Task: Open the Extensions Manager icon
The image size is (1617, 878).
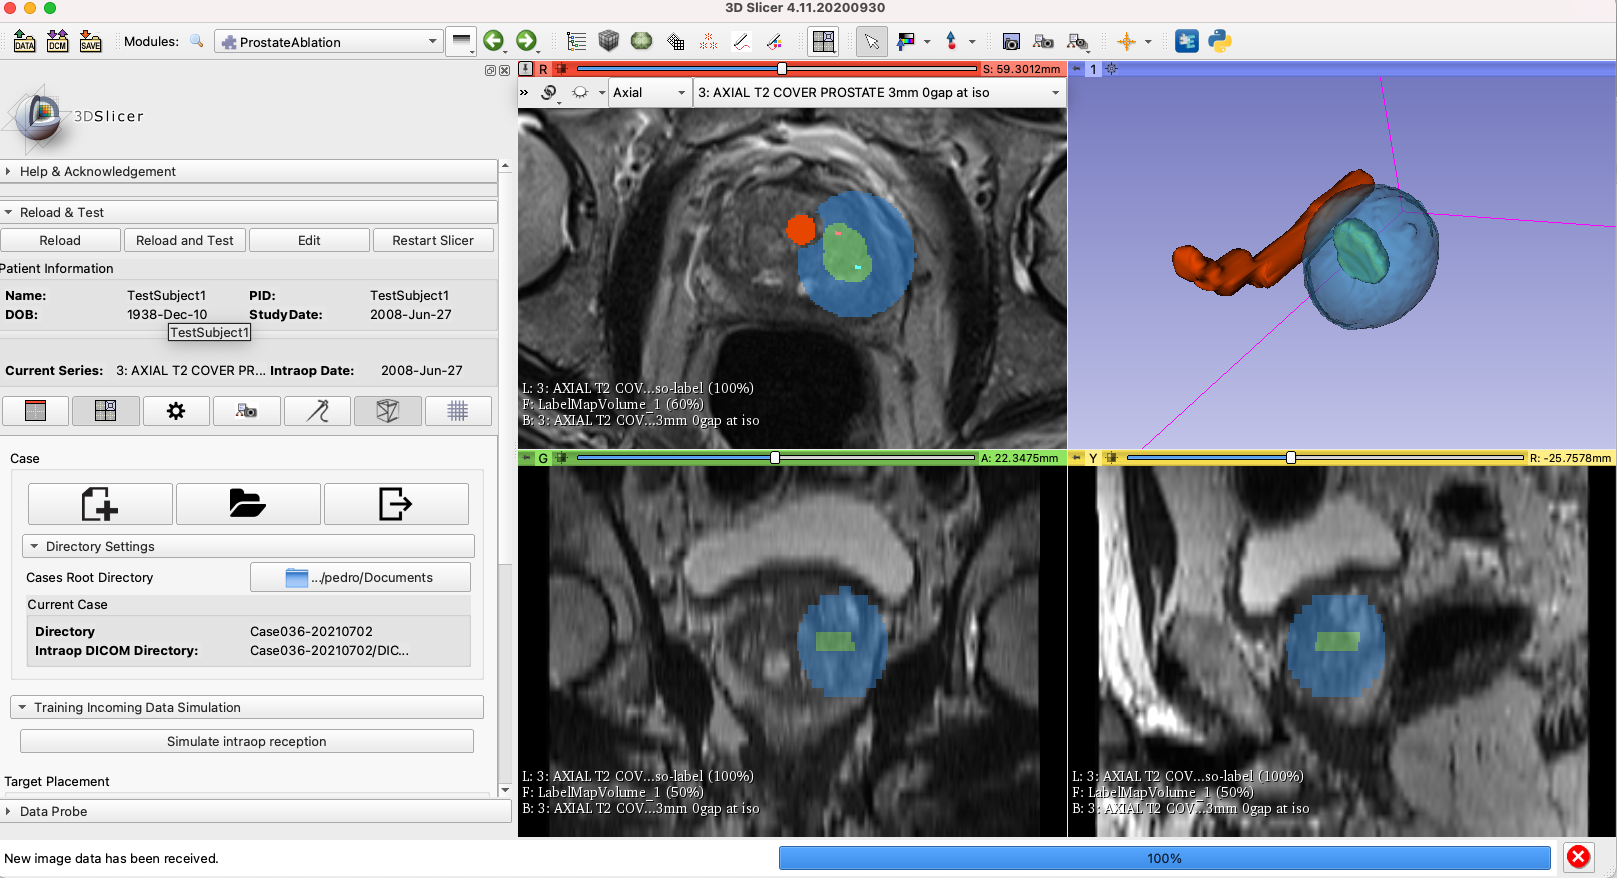Action: [1187, 41]
